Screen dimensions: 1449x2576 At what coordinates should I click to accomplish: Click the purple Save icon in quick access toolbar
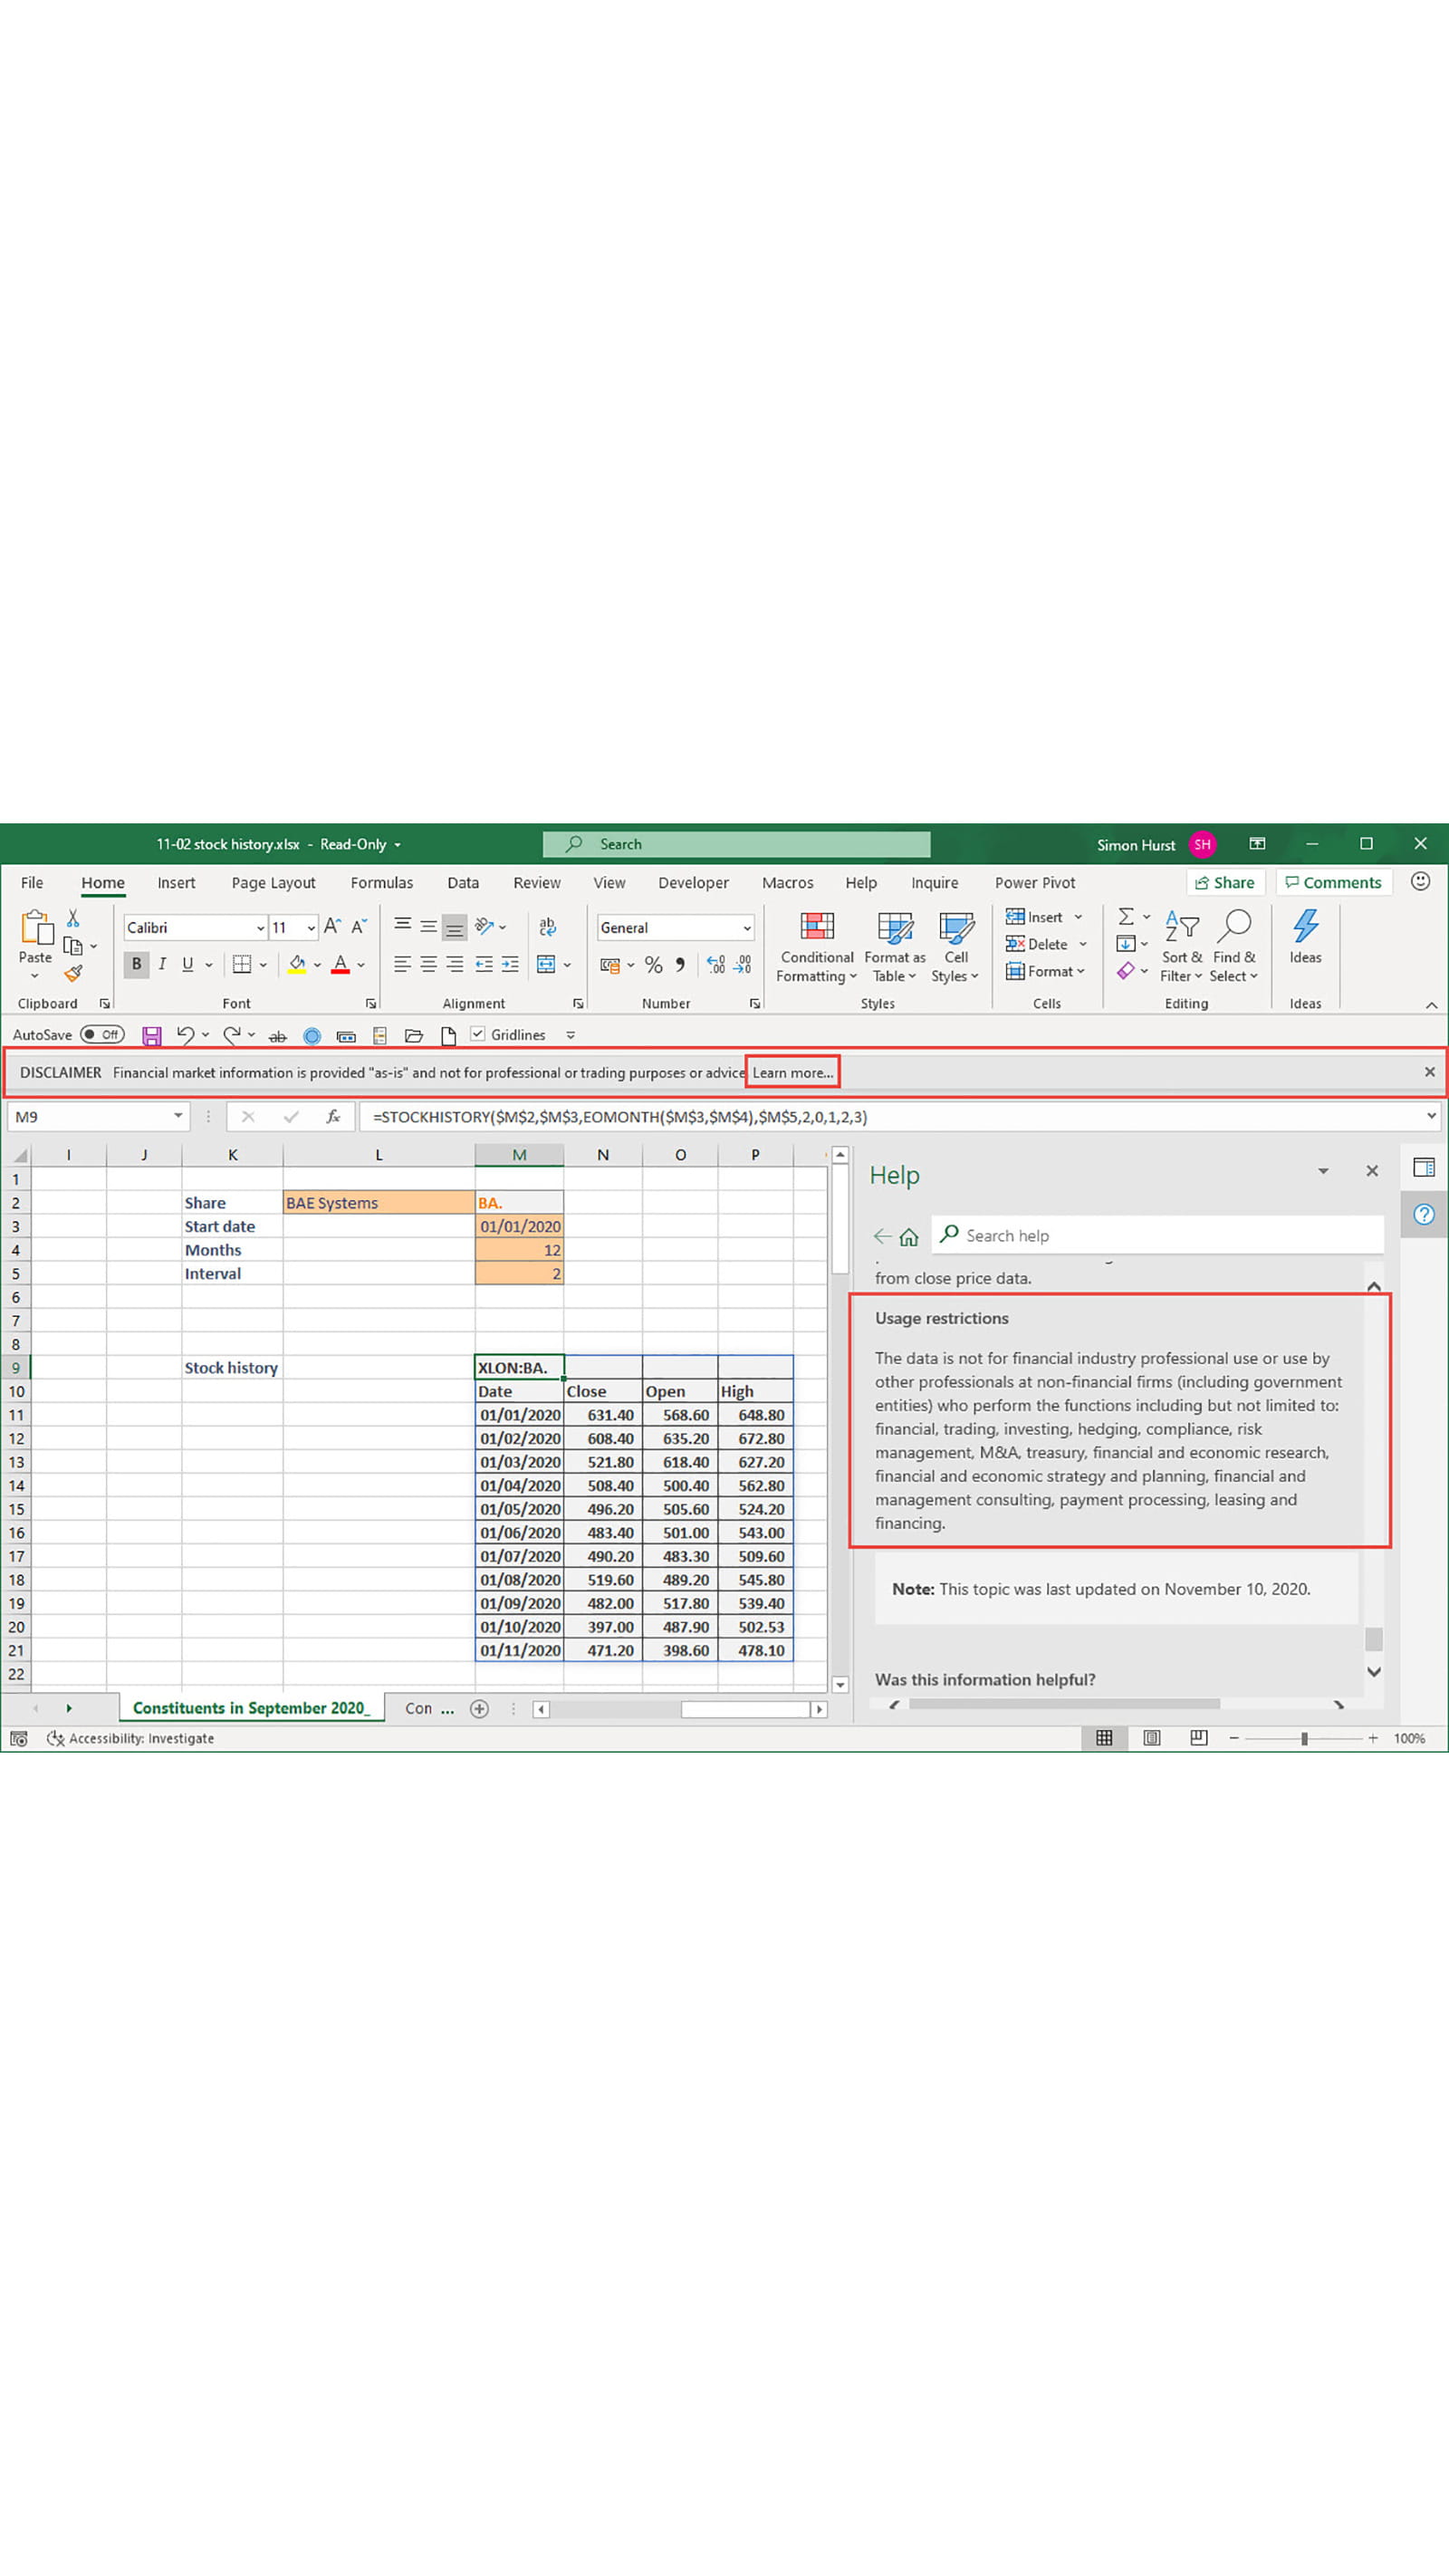152,1035
